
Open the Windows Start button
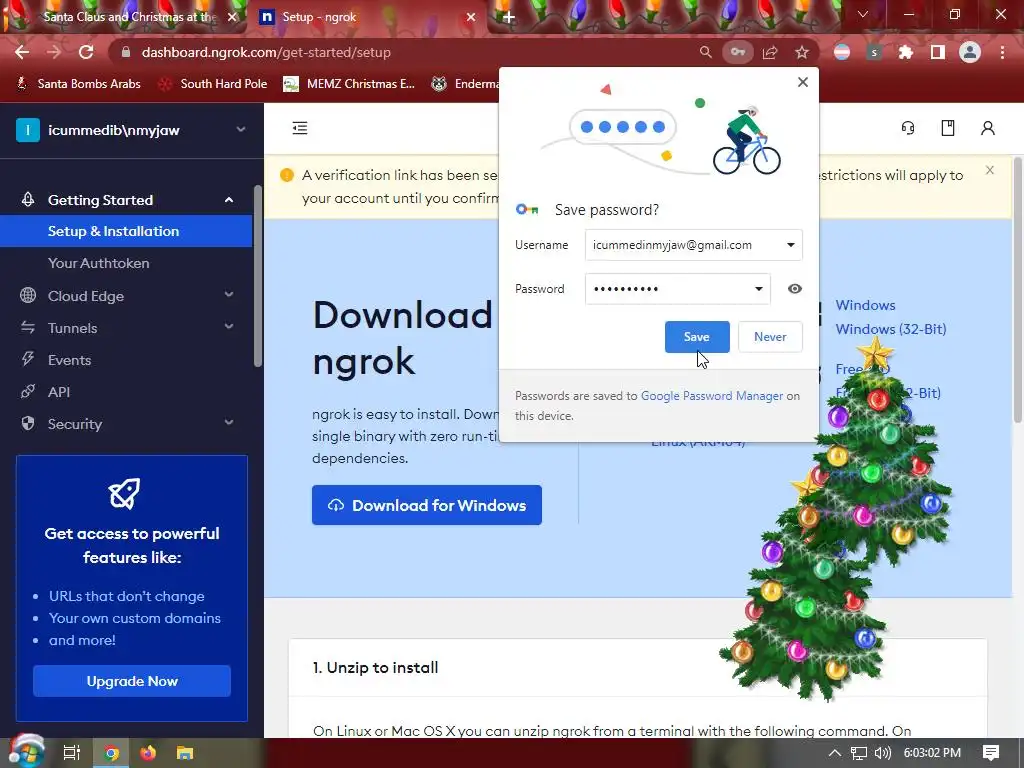tap(26, 752)
